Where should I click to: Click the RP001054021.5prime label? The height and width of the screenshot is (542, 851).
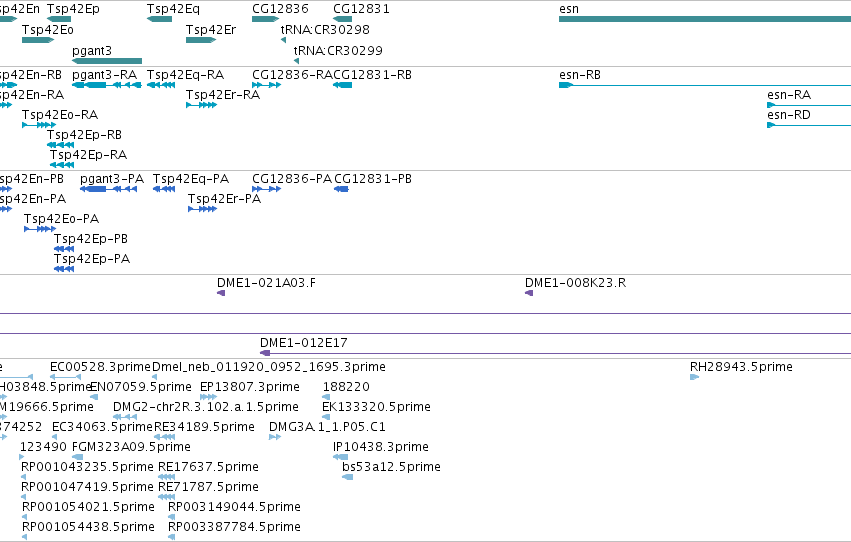[x=88, y=507]
